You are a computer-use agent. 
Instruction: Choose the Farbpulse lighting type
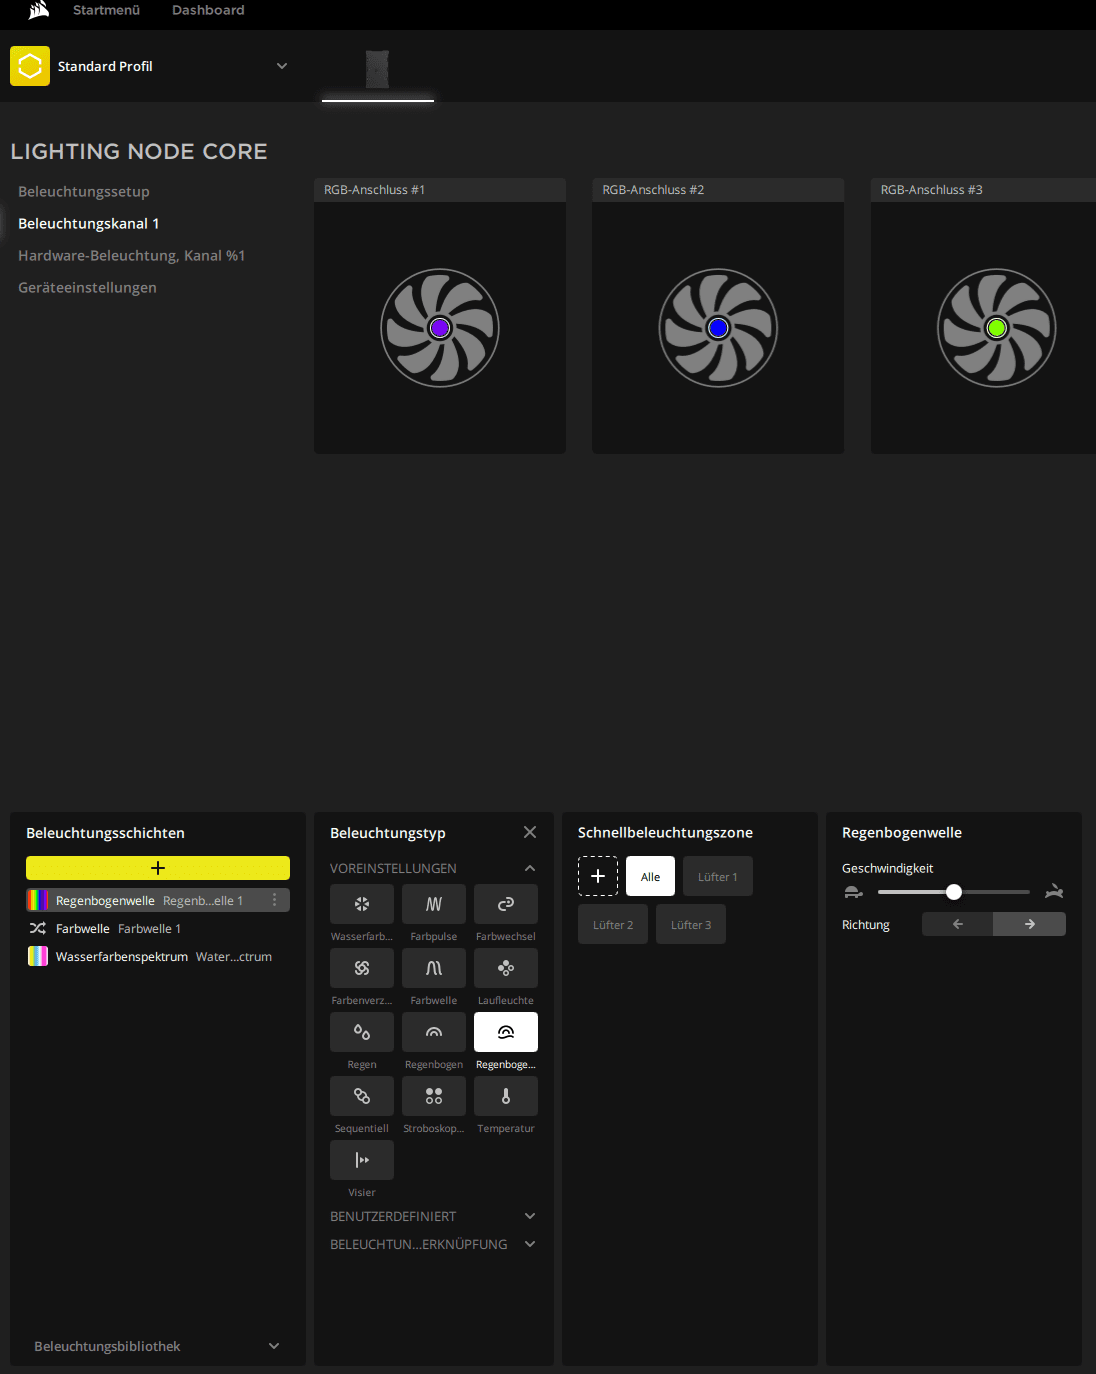click(434, 904)
